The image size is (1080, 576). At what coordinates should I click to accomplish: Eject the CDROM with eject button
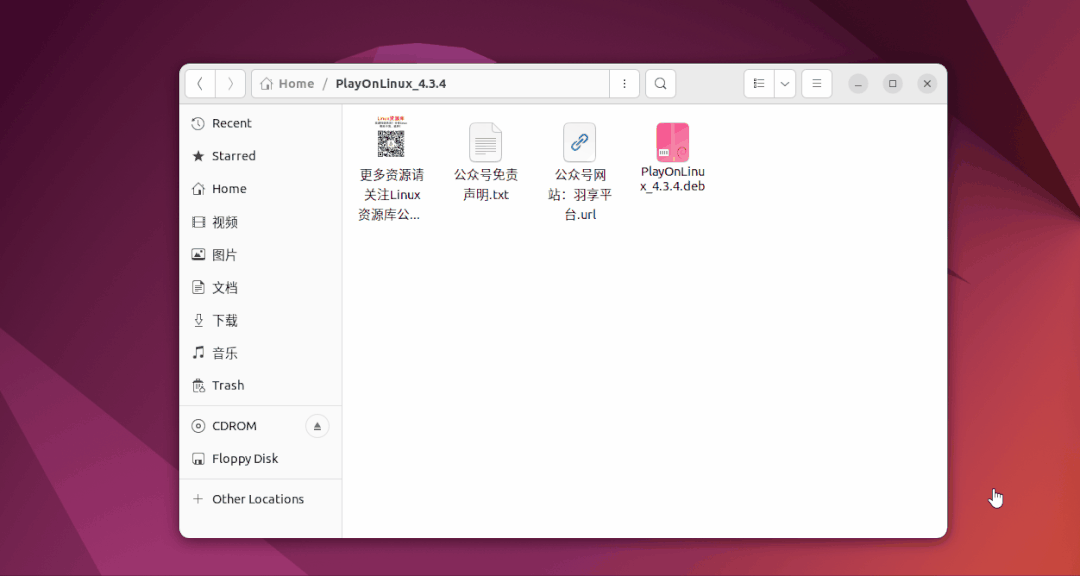pos(318,426)
